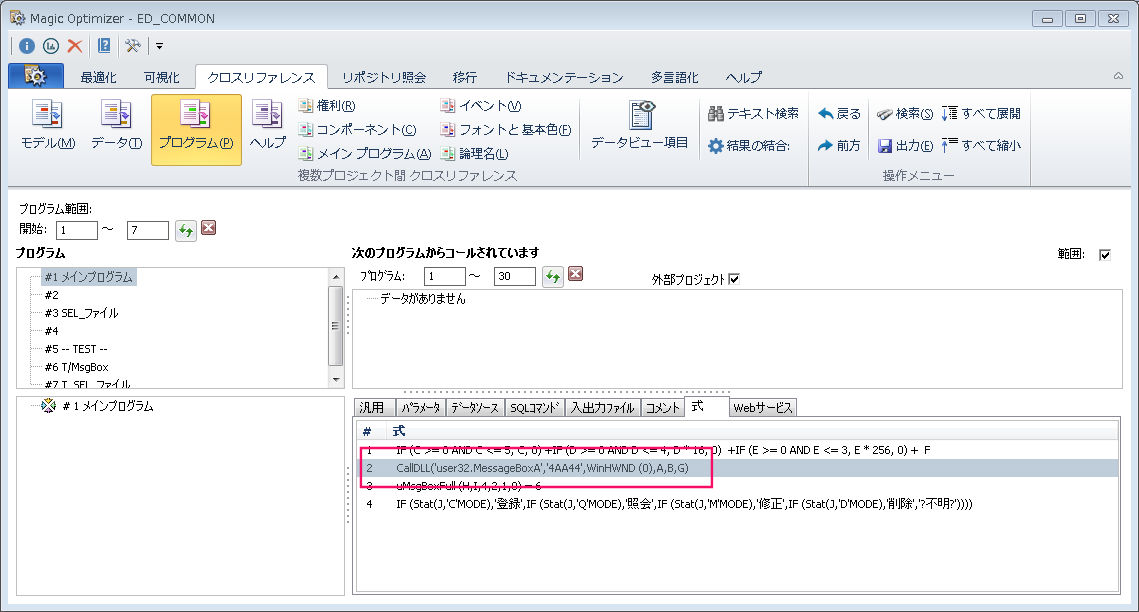The image size is (1139, 612).
Task: Refresh the program range with green arrows
Action: [186, 231]
